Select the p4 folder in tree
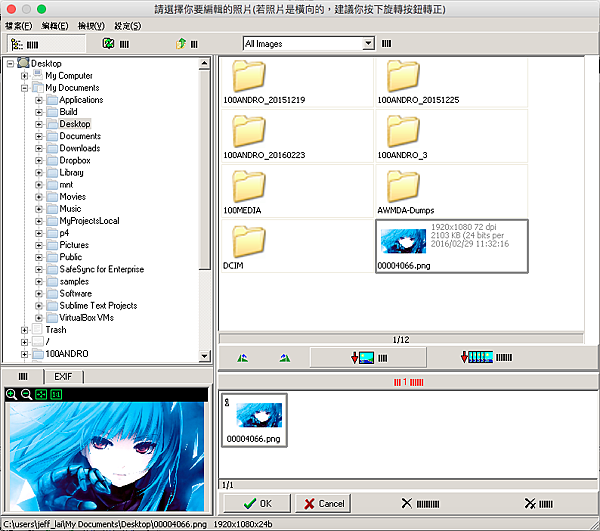Viewport: 600px width, 531px height. point(64,233)
